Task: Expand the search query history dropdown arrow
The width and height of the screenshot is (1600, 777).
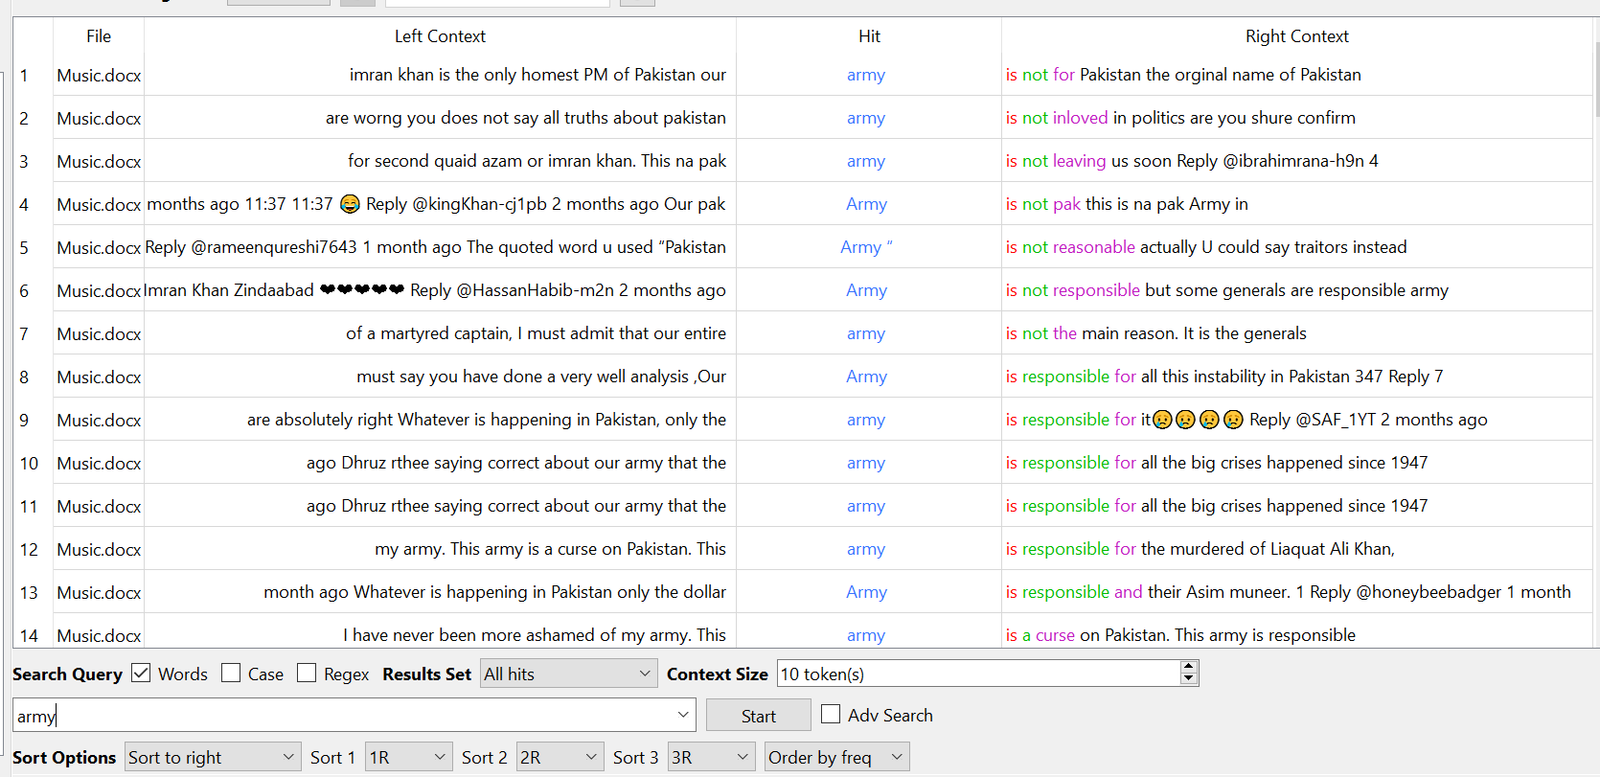Action: click(684, 715)
